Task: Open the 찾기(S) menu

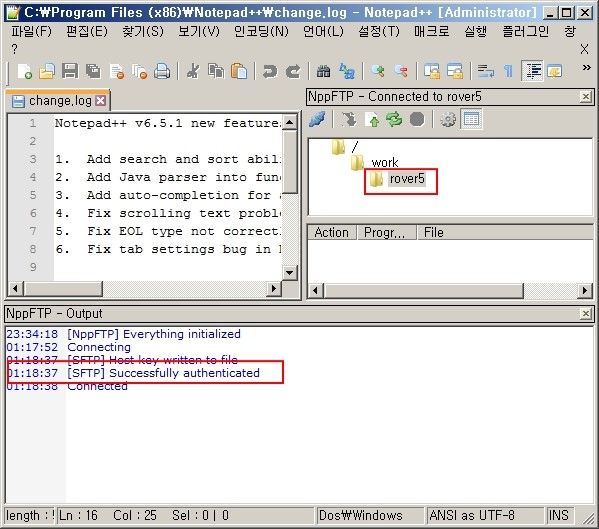Action: pyautogui.click(x=142, y=31)
